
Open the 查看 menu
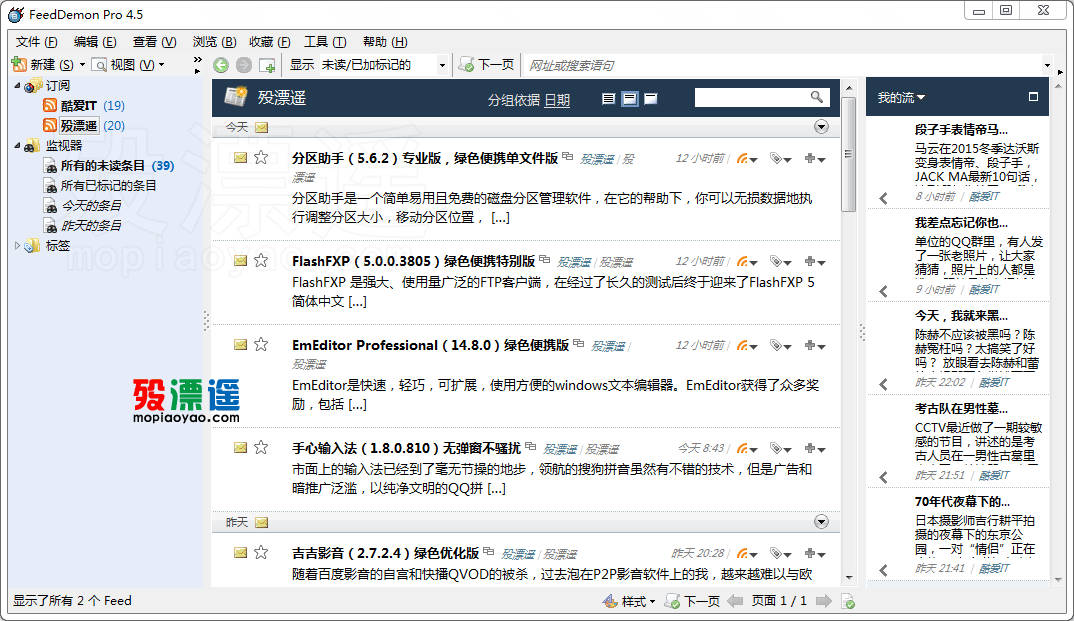(x=154, y=42)
